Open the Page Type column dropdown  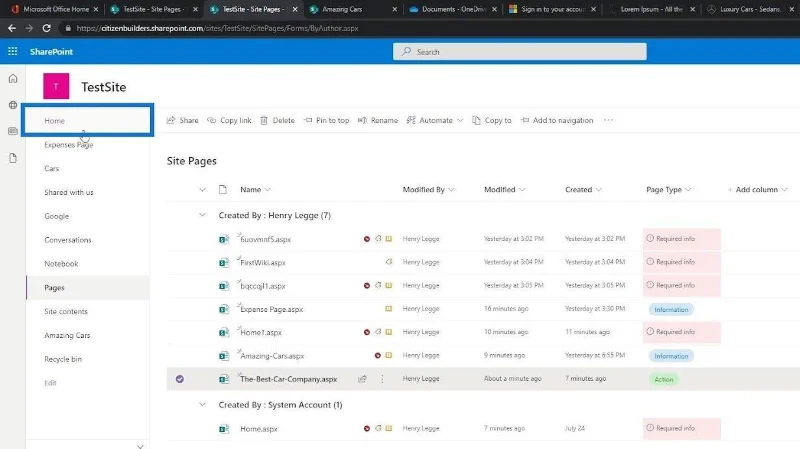[x=668, y=190]
